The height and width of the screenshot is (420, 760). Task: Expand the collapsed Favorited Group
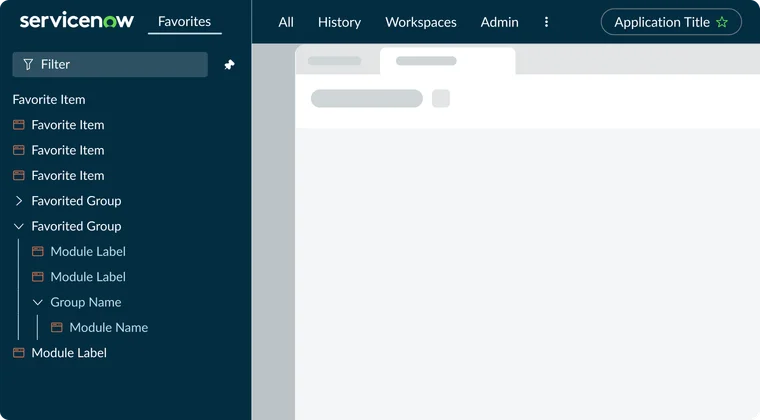tap(19, 201)
